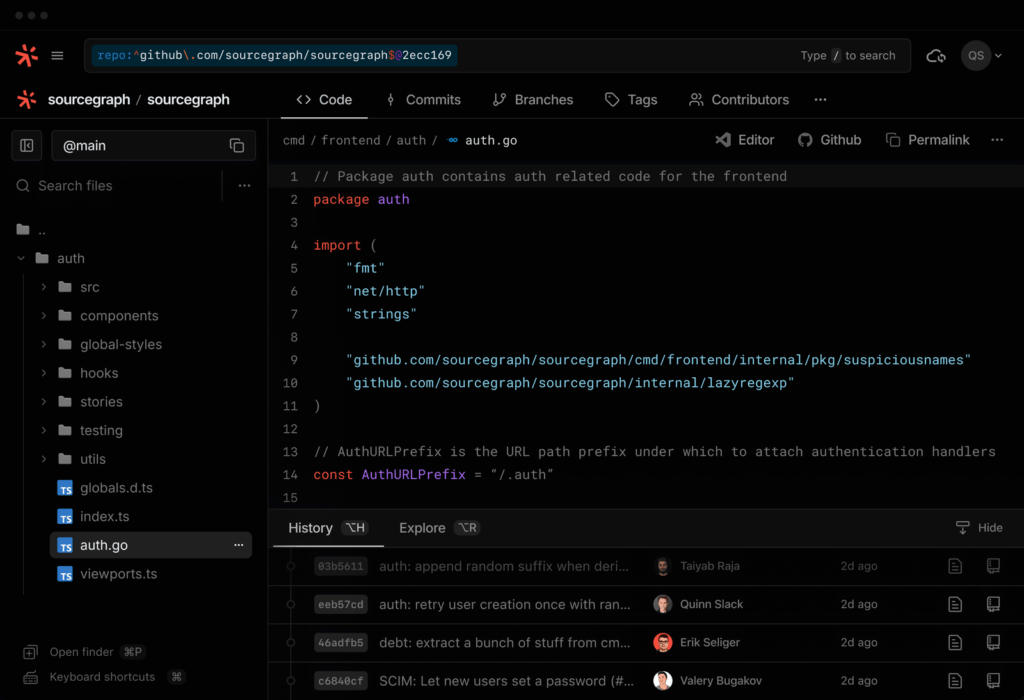
Task: Collapse the file sidebar panel
Action: coord(27,146)
